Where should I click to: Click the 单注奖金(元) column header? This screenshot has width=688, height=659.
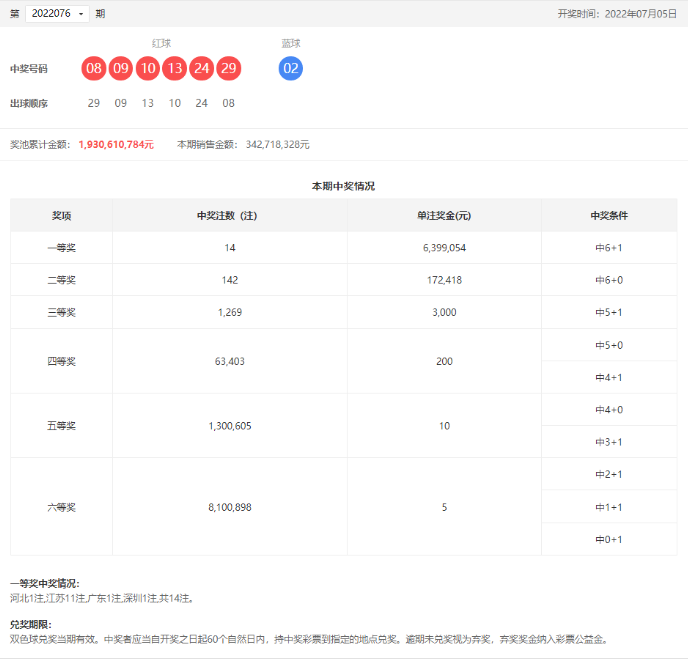coord(444,215)
